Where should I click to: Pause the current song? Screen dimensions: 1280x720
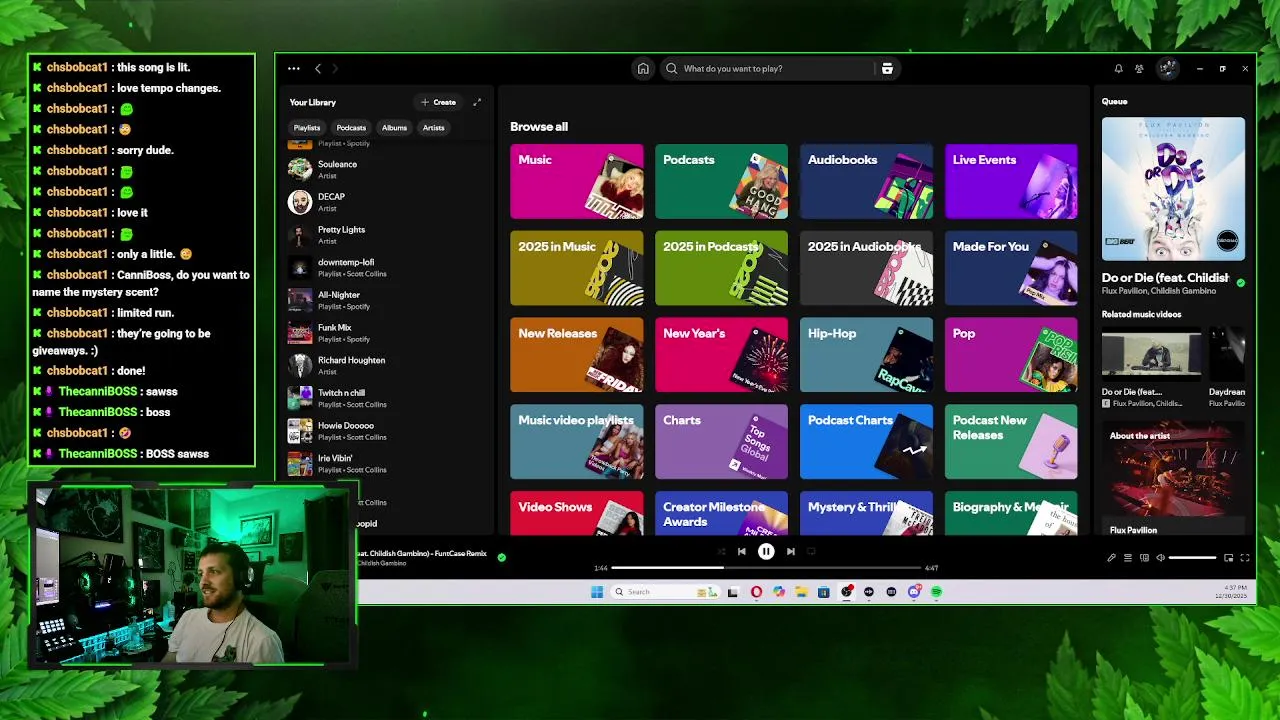(x=766, y=551)
